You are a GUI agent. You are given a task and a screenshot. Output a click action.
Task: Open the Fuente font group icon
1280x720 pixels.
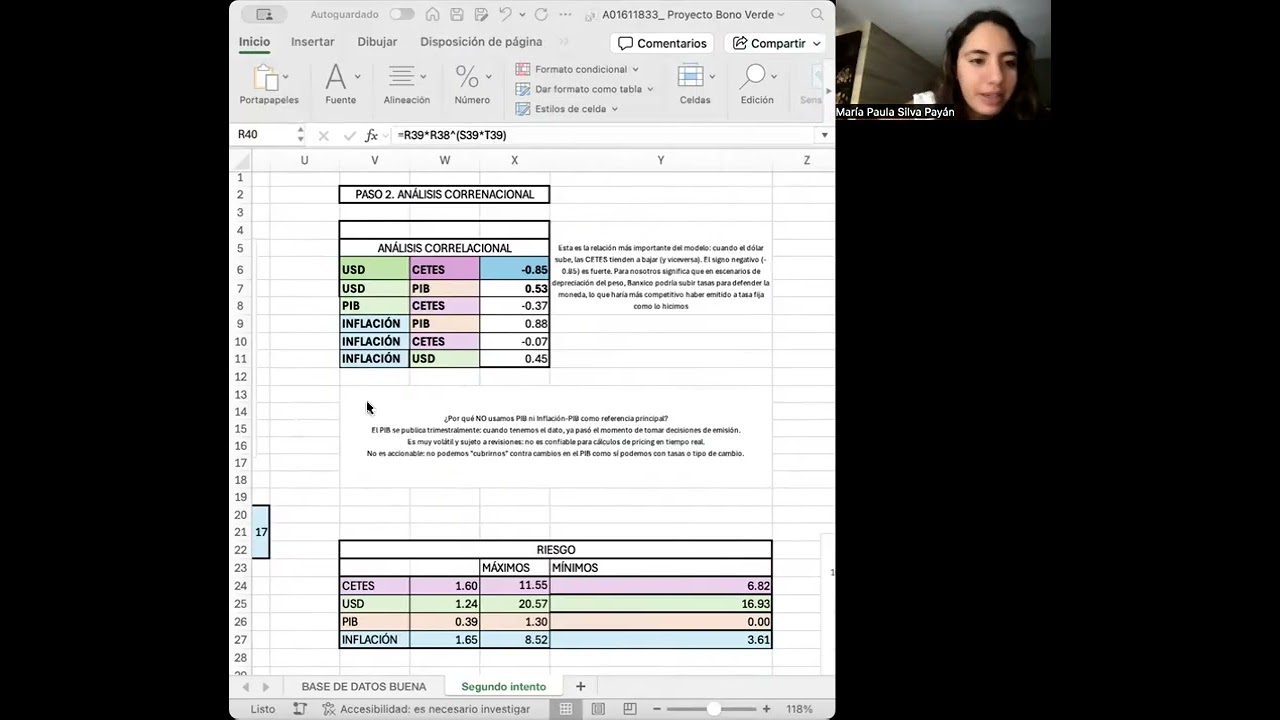(x=336, y=77)
